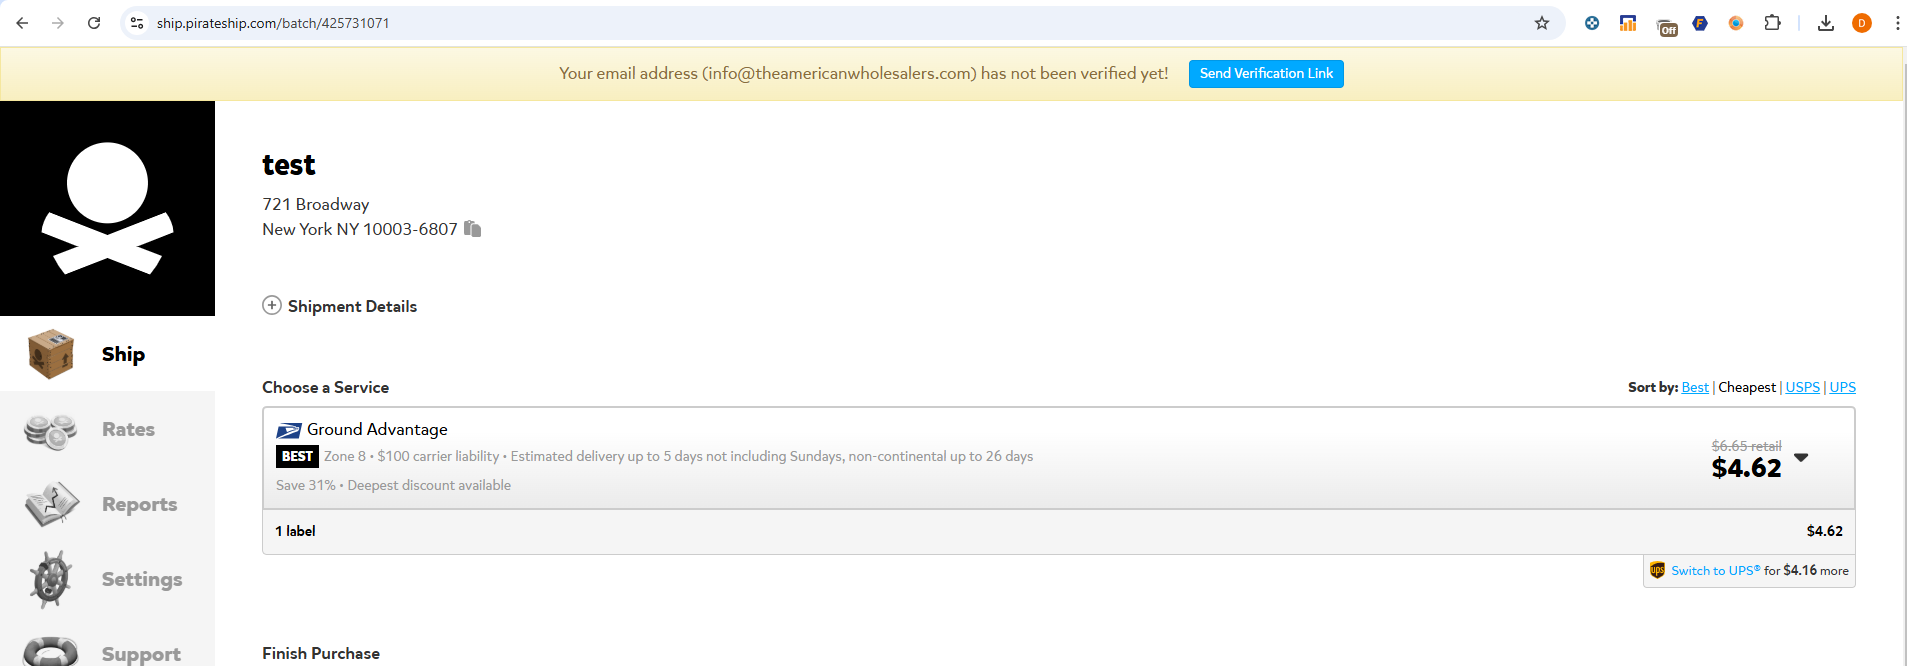Click the unverified email notice text
The height and width of the screenshot is (666, 1907).
click(863, 73)
